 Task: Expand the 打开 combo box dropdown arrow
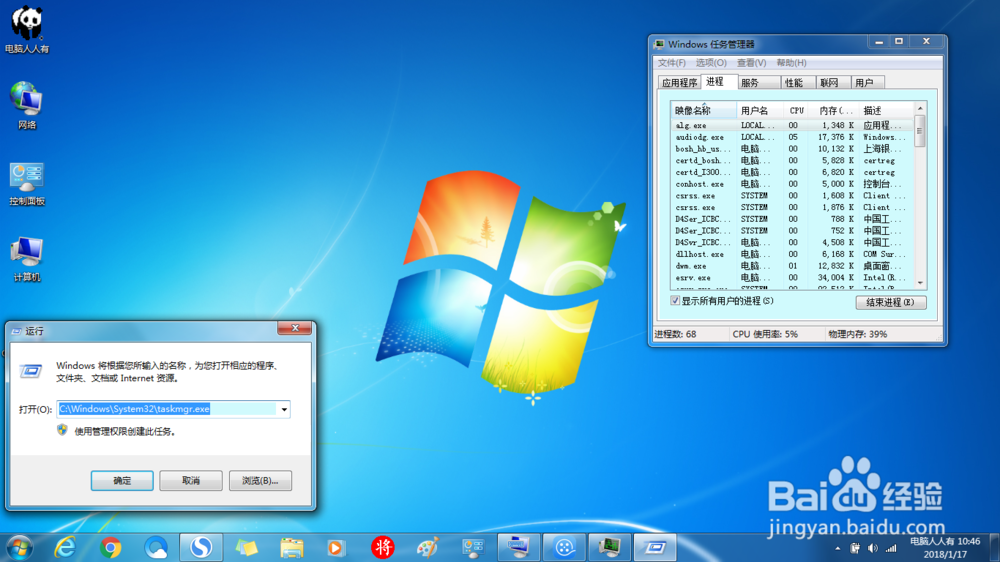(284, 409)
